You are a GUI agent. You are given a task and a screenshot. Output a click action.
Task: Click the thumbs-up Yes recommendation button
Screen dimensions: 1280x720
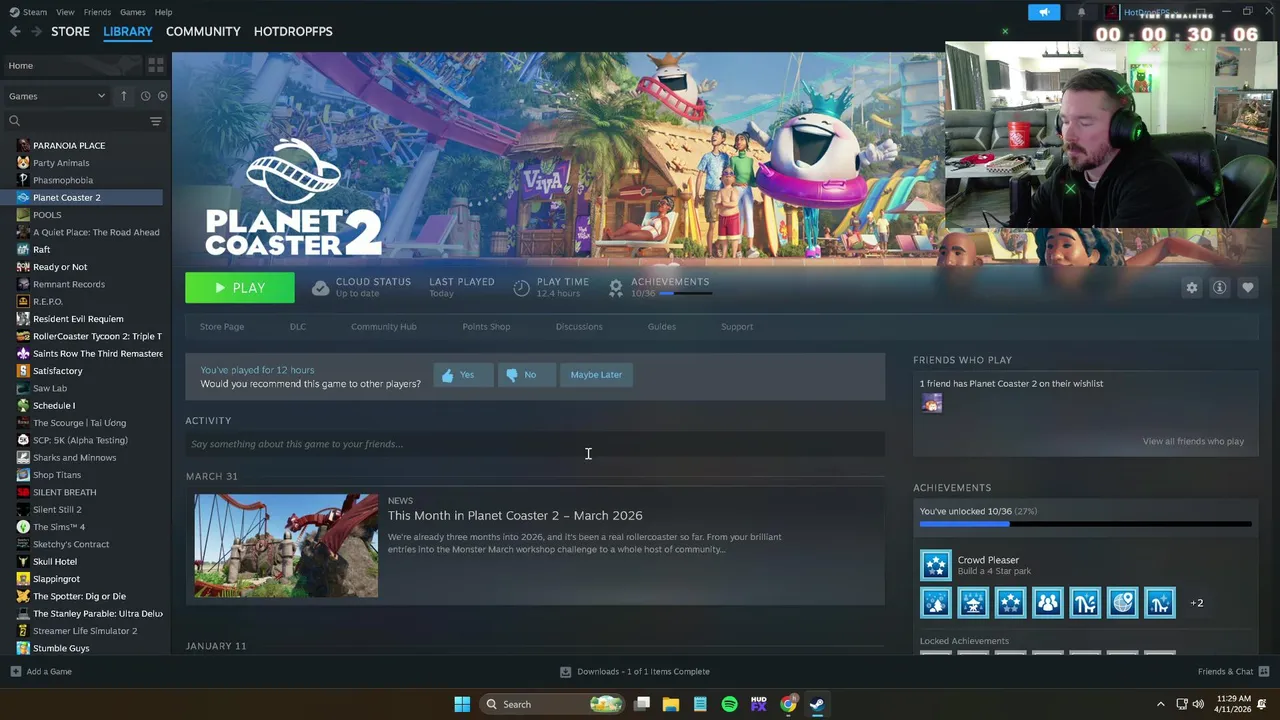pos(463,375)
